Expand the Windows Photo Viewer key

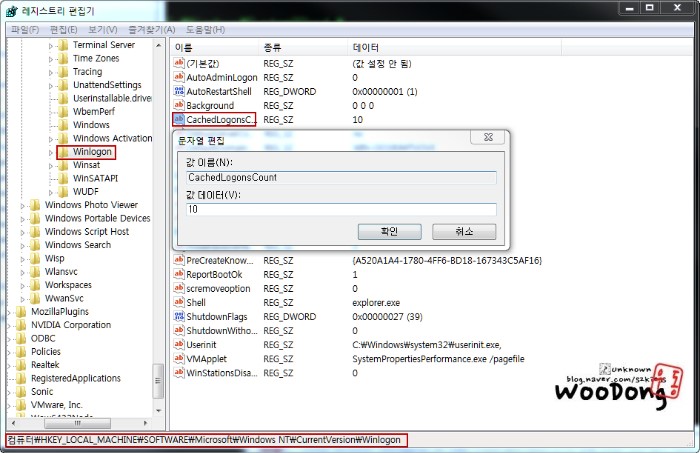(22, 206)
